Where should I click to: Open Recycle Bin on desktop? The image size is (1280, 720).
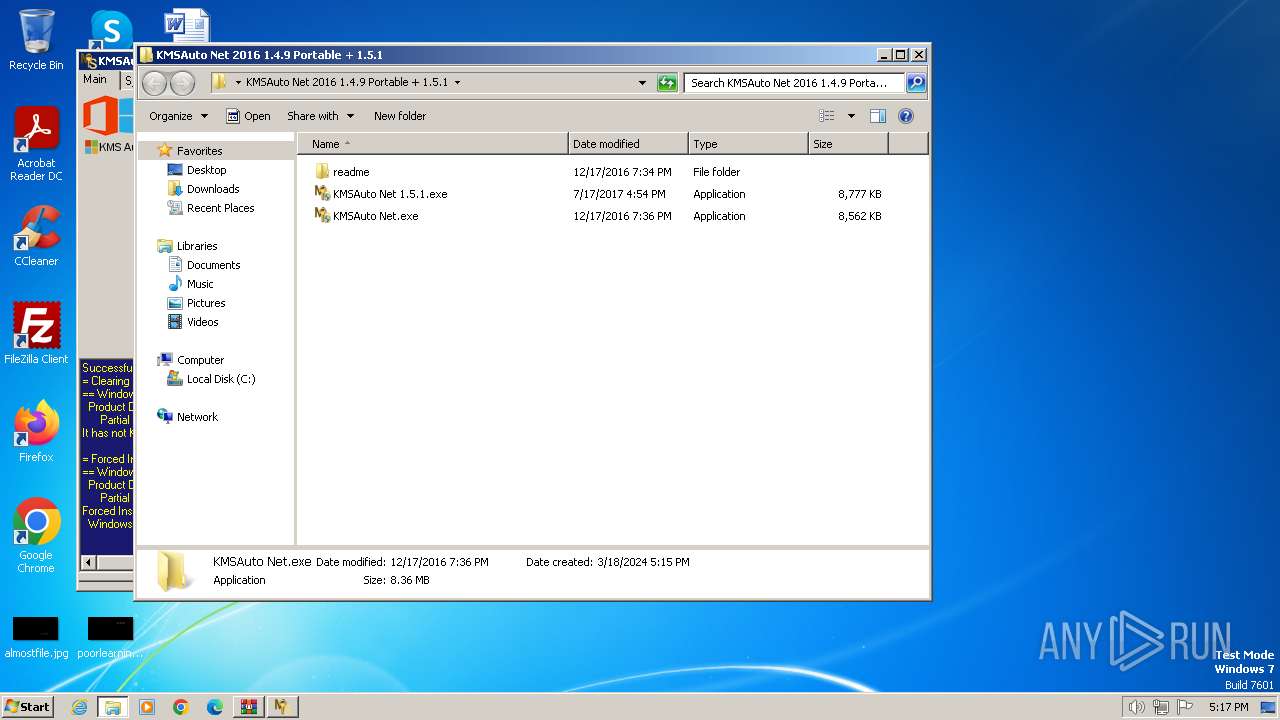click(x=36, y=40)
